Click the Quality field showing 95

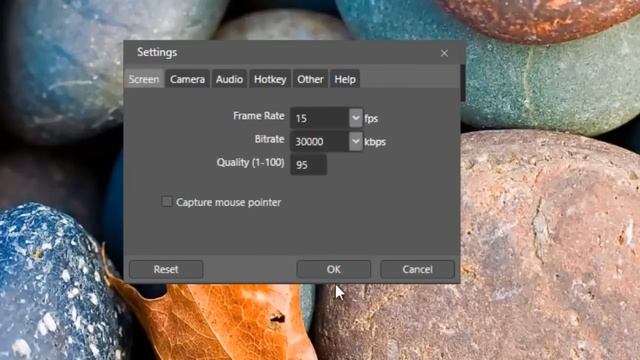click(309, 164)
